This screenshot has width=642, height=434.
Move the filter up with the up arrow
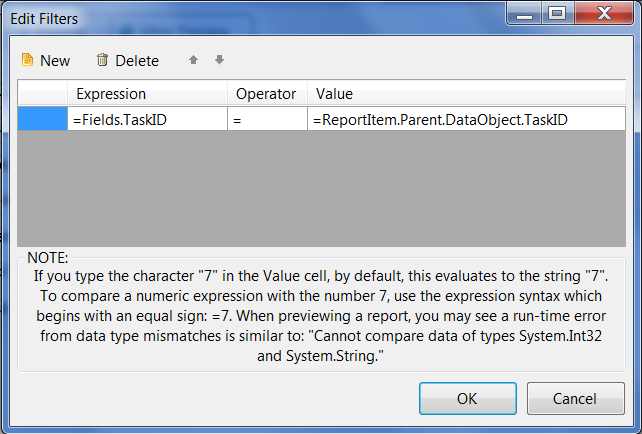click(x=194, y=60)
